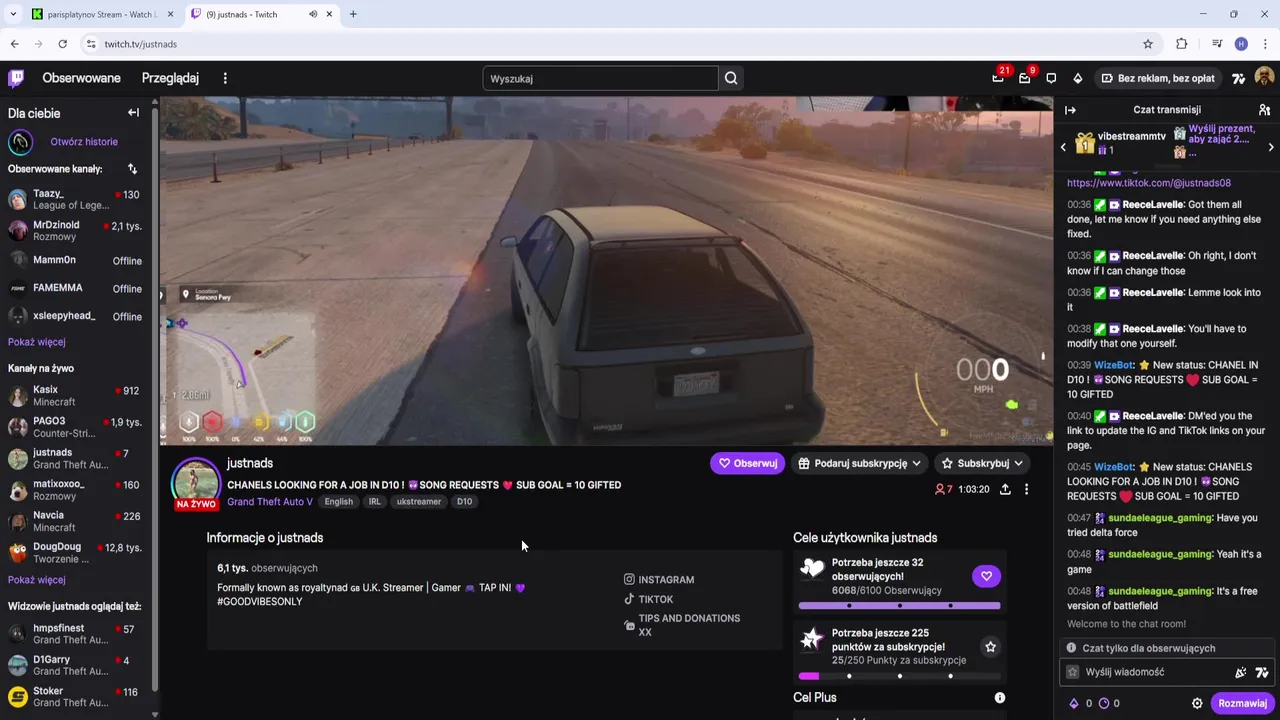Viewport: 1280px width, 720px height.
Task: Click the Rozmawiaj chat button
Action: click(1242, 703)
